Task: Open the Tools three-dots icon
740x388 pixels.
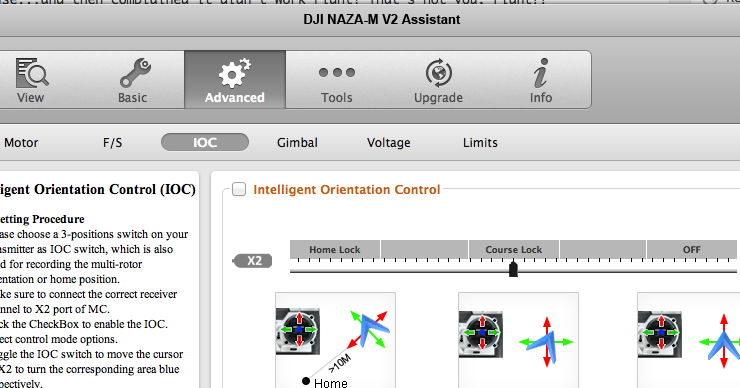Action: click(x=336, y=72)
